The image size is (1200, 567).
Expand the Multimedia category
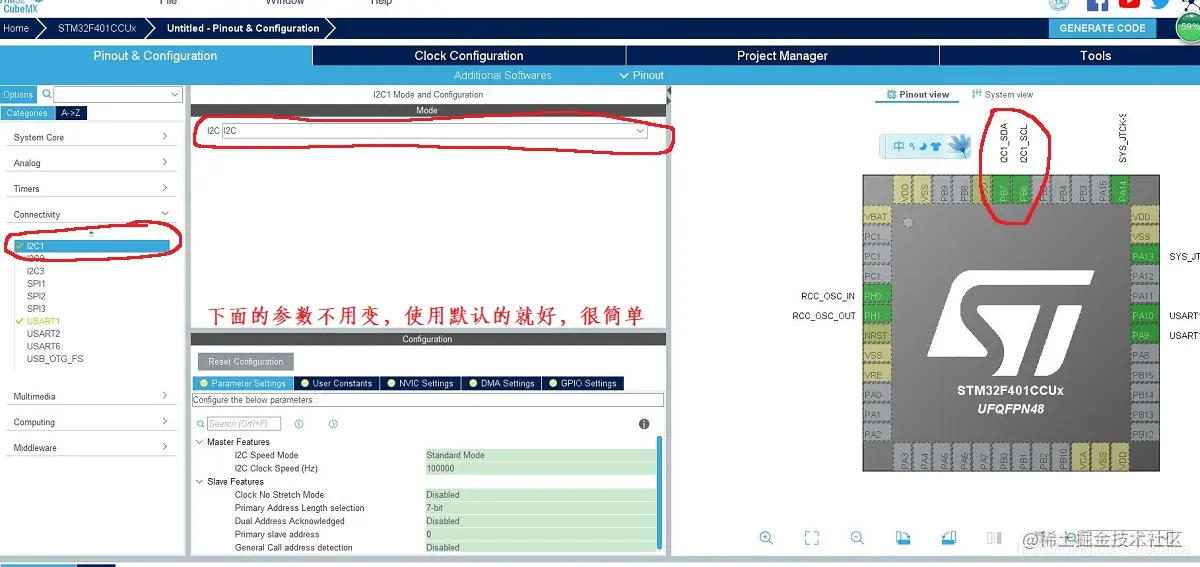click(91, 396)
